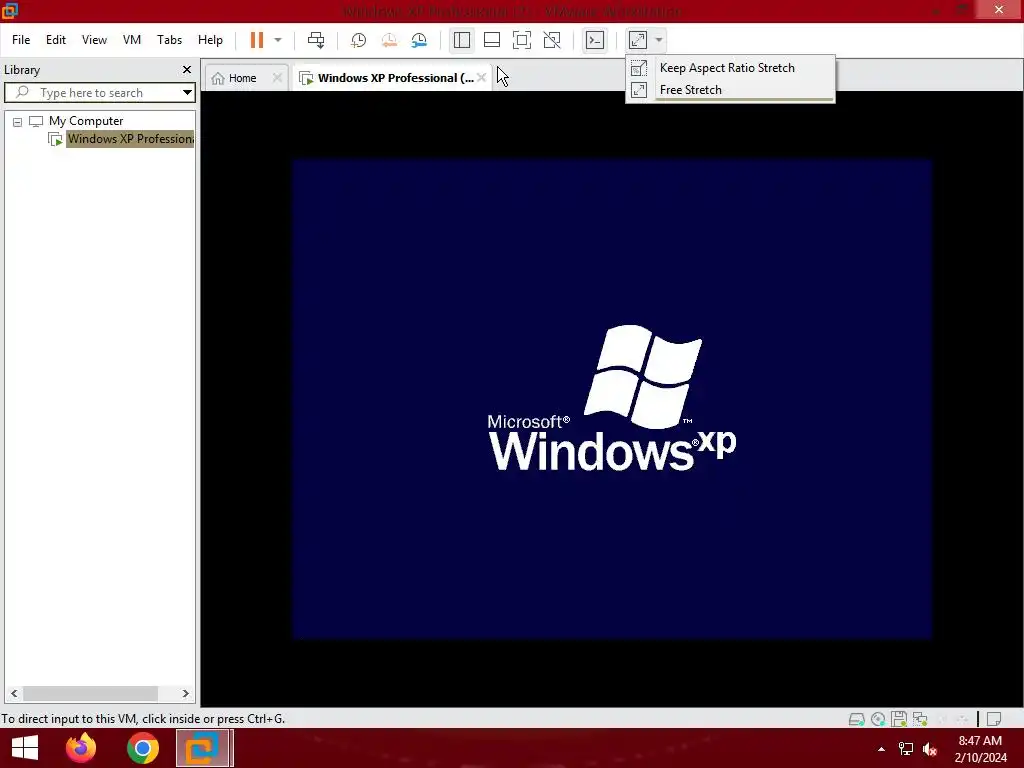Open the Windows Start menu

[25, 748]
